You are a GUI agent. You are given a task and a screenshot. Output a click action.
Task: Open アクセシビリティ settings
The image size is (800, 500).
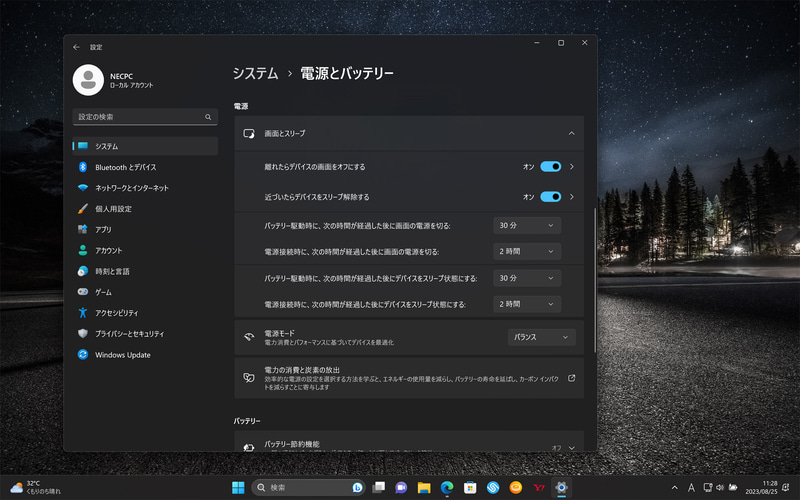pyautogui.click(x=145, y=313)
